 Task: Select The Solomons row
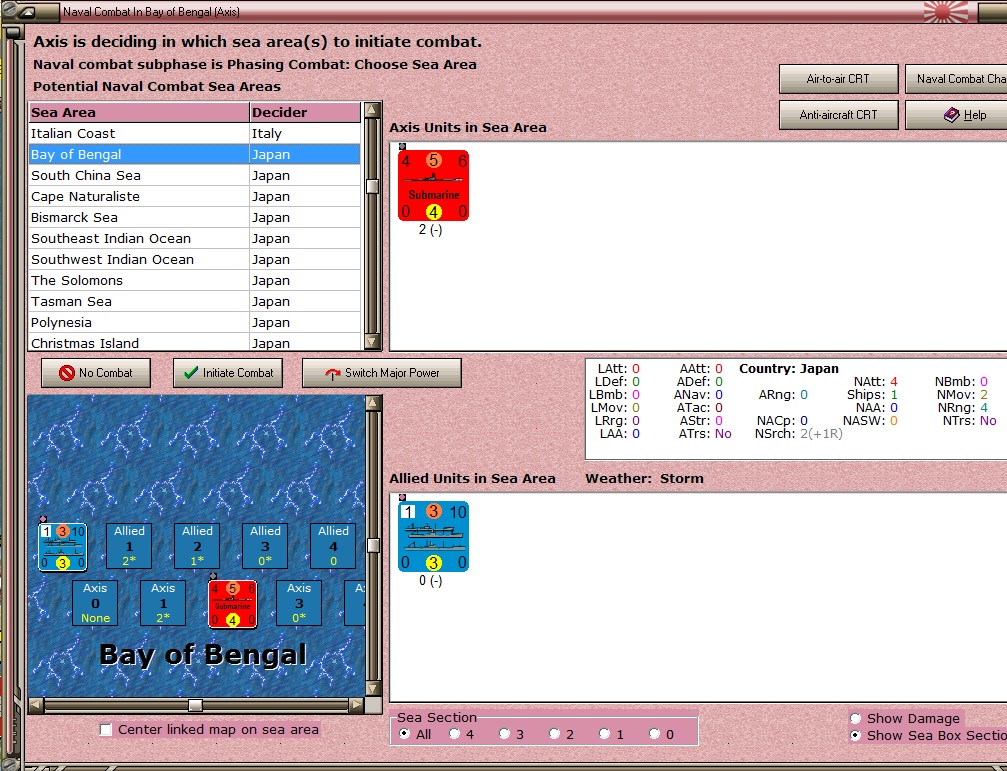point(195,281)
